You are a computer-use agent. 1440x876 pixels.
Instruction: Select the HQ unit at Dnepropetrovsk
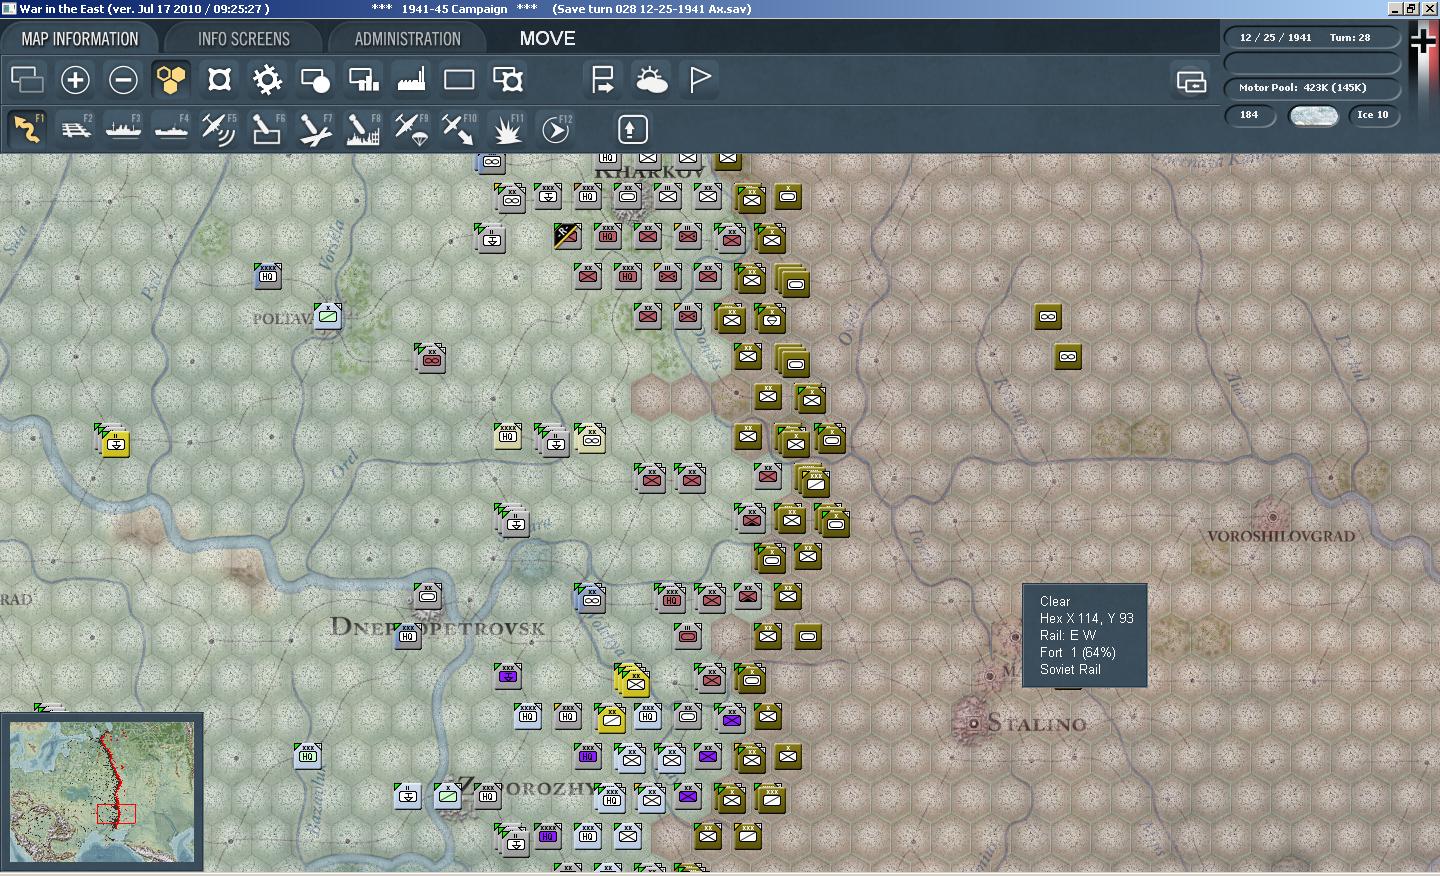tap(407, 635)
